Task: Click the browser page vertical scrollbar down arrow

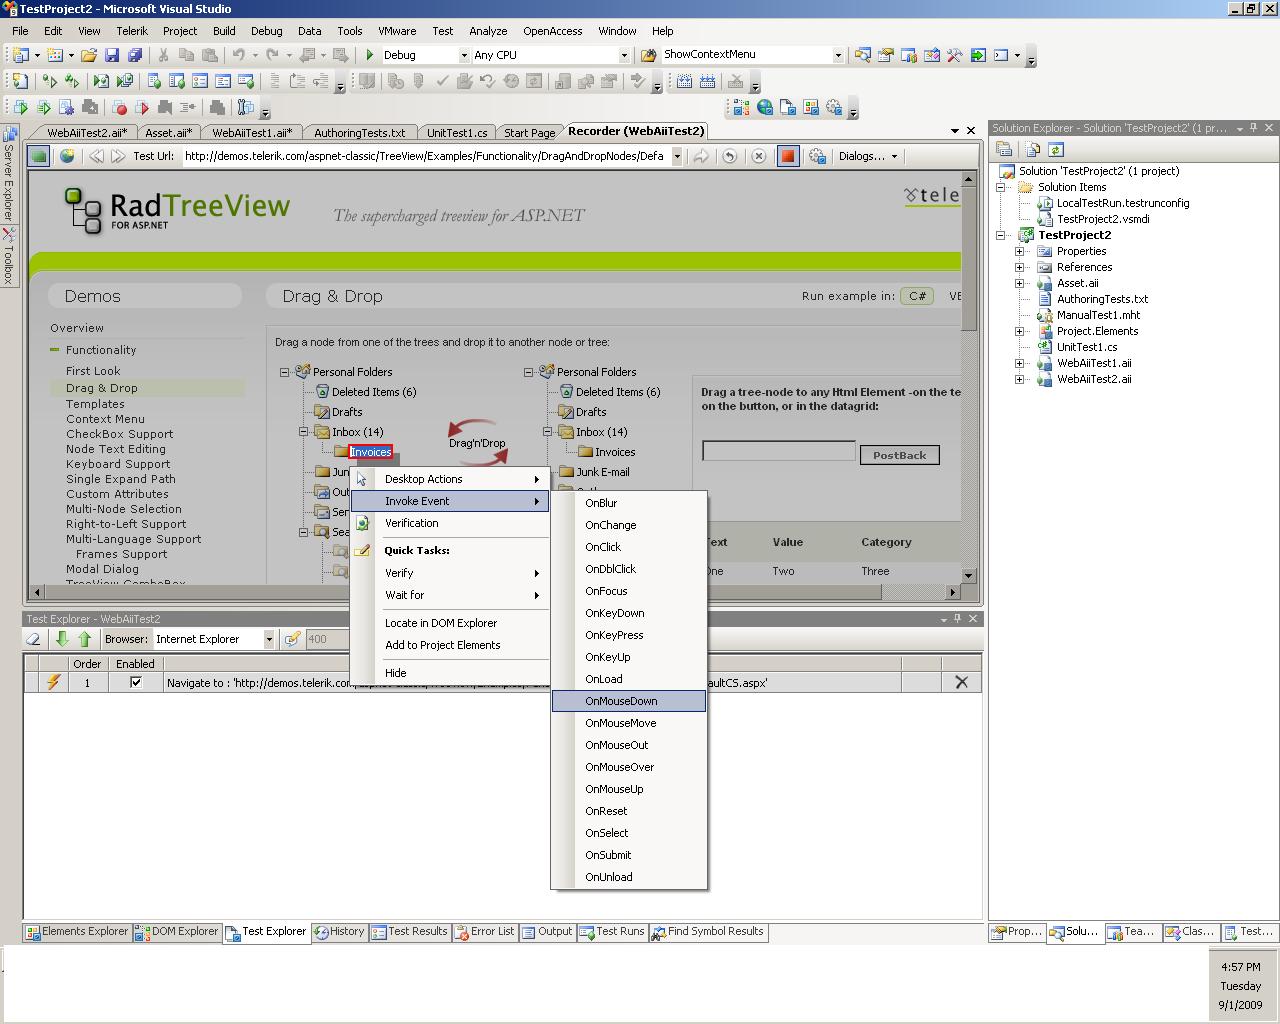Action: (x=968, y=575)
